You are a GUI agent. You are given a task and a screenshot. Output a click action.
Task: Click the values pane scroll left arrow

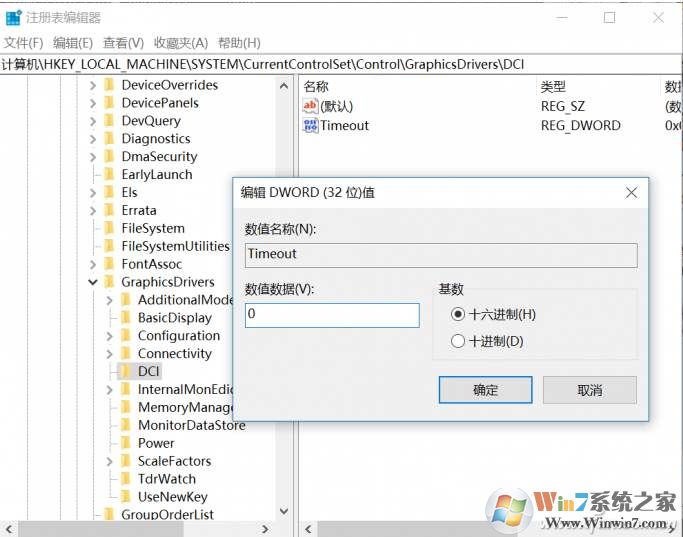[308, 529]
